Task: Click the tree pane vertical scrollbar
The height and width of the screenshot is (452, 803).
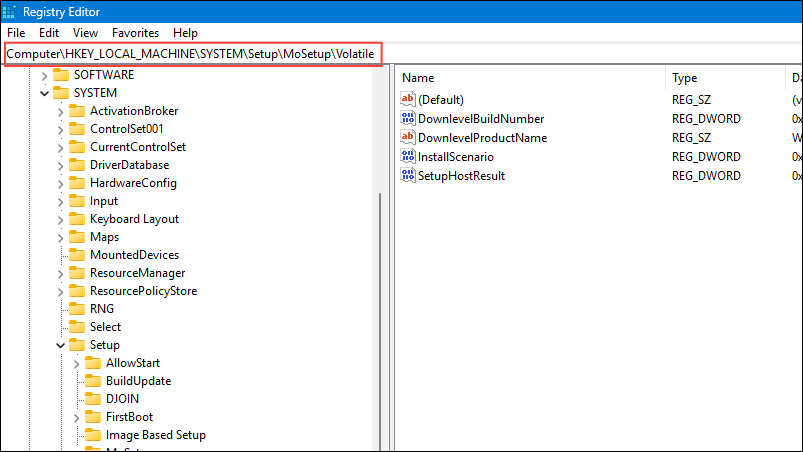Action: (x=379, y=300)
